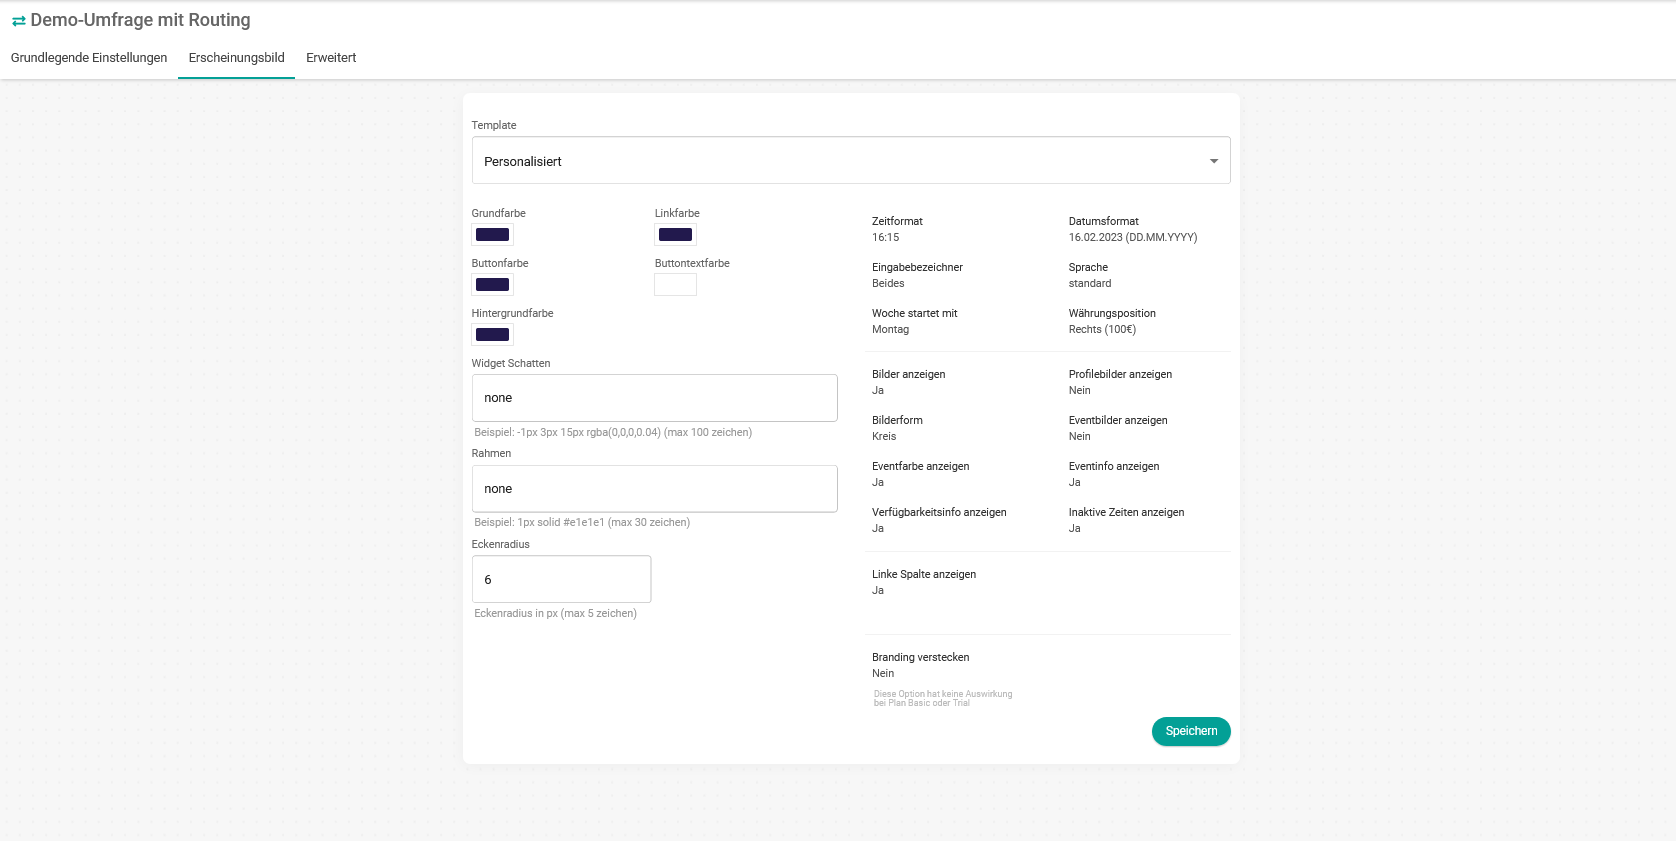Change Sprache value standard
Image resolution: width=1676 pixels, height=841 pixels.
tap(1090, 284)
